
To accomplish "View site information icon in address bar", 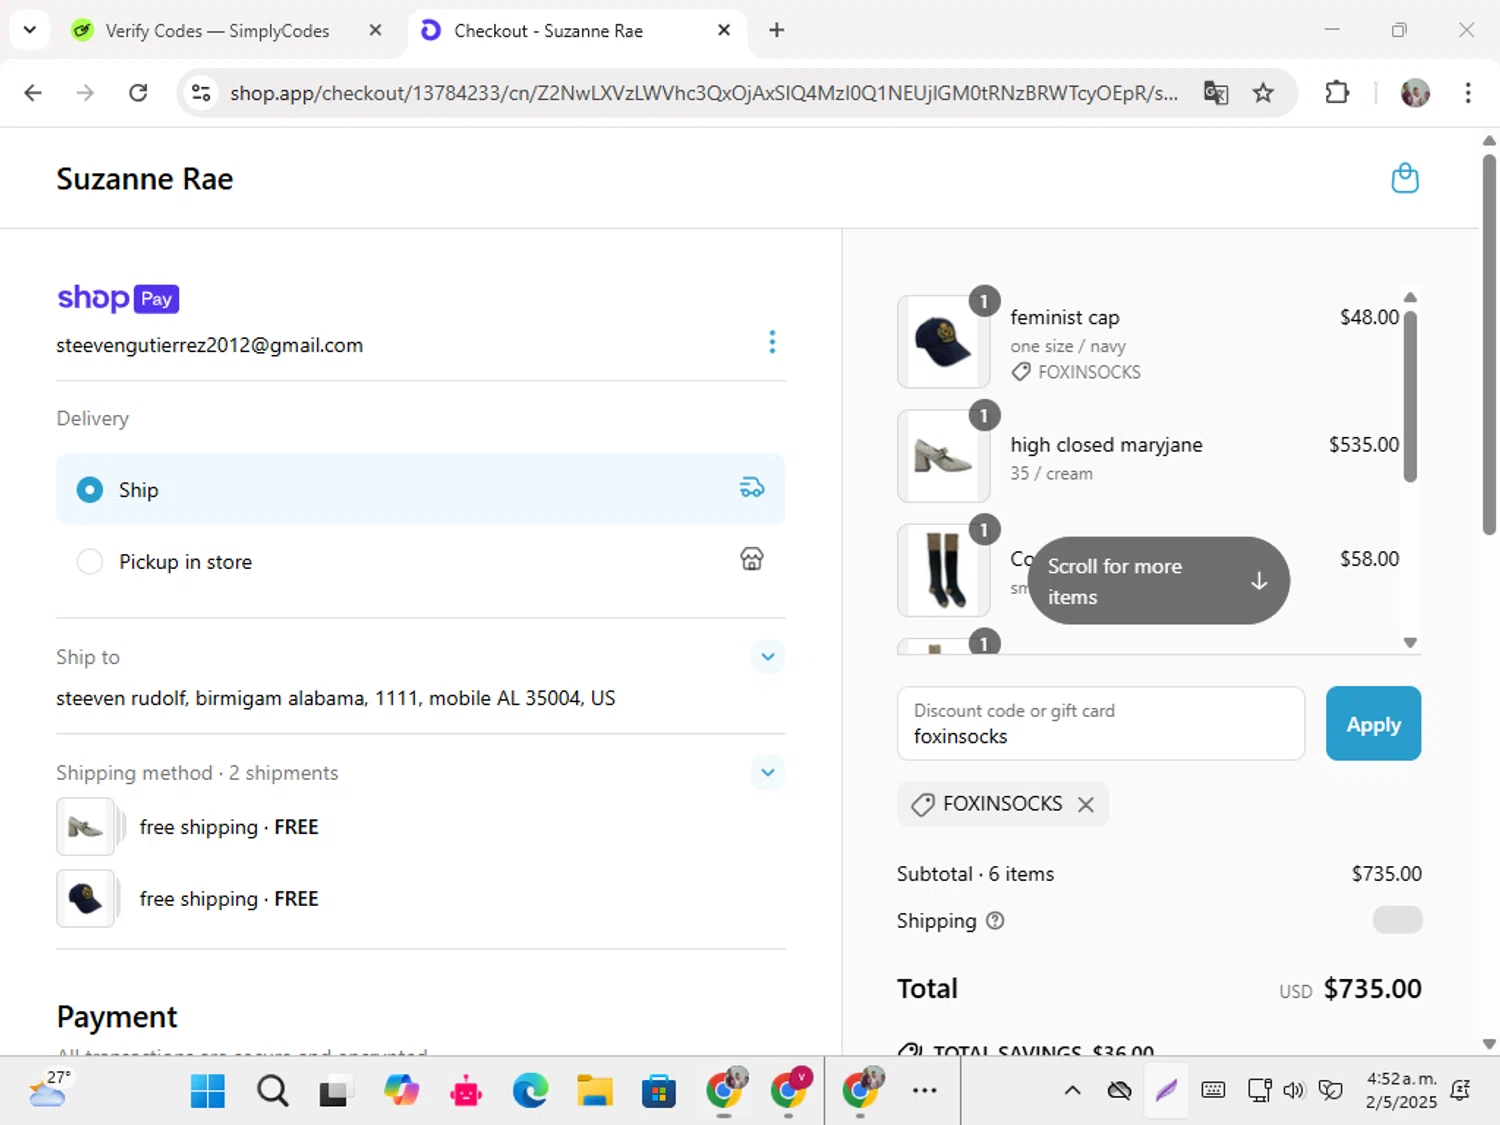I will point(201,93).
